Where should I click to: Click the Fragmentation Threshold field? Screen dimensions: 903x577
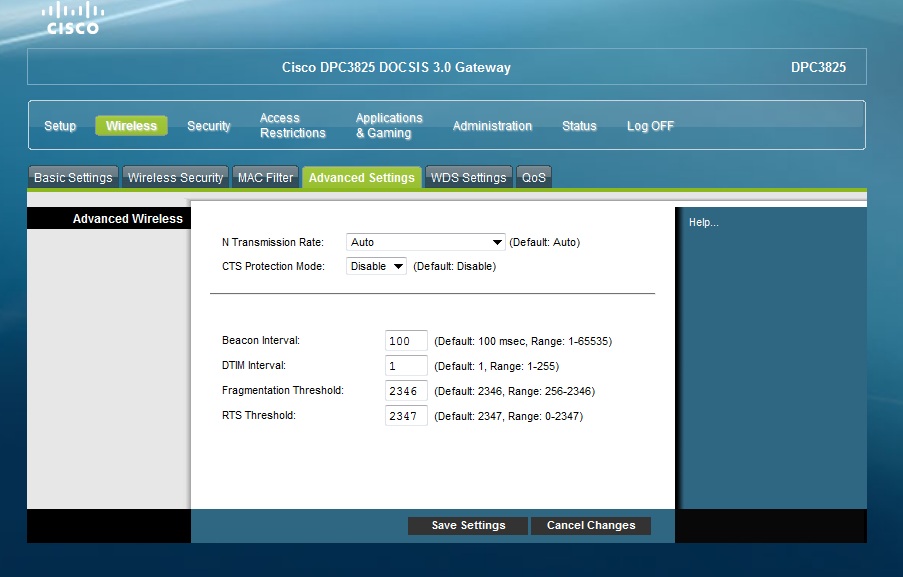tap(406, 391)
